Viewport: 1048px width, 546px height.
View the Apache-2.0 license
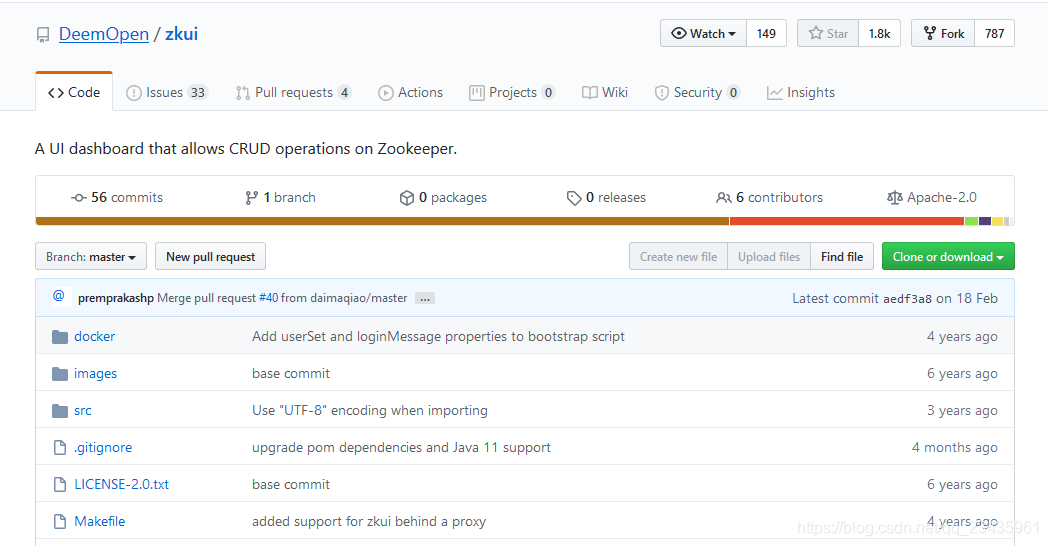[932, 197]
